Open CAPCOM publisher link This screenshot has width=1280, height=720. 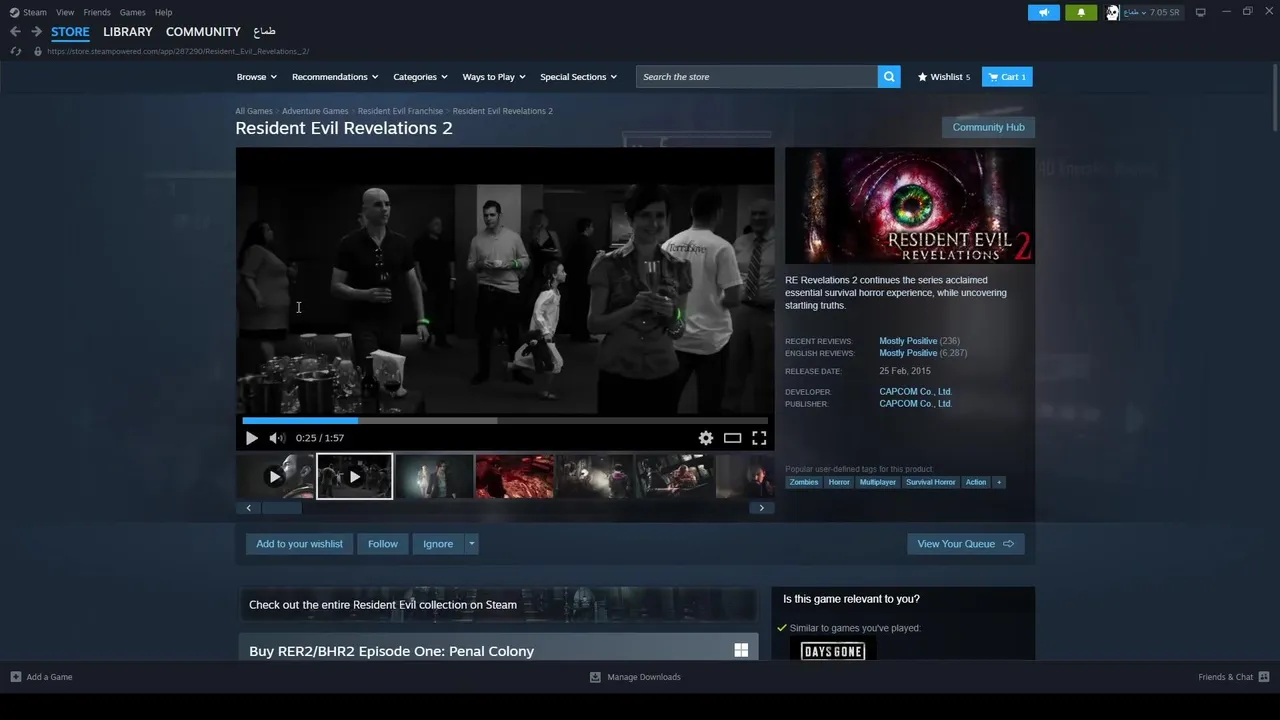pyautogui.click(x=915, y=404)
